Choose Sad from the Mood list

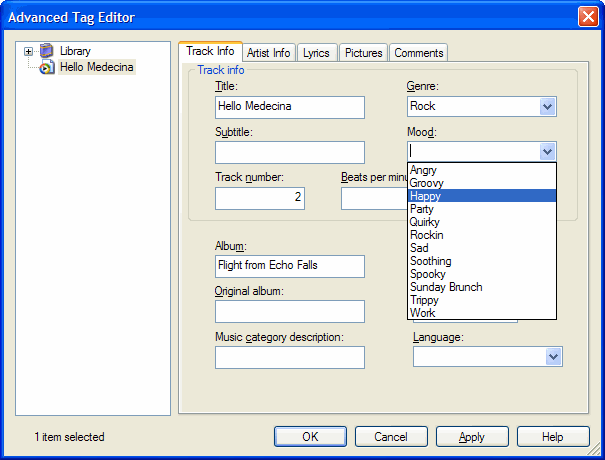tap(482, 248)
